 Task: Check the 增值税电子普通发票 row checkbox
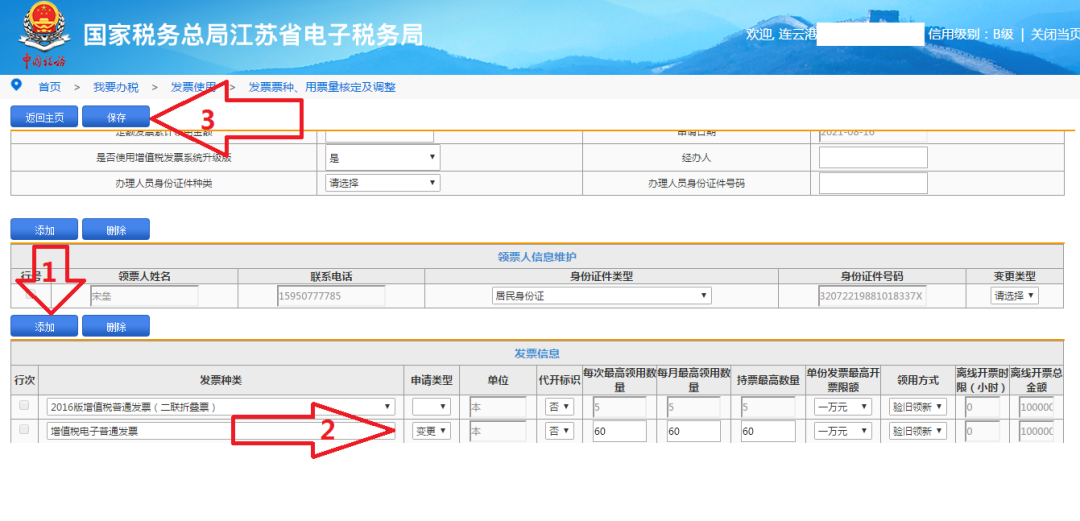click(x=24, y=429)
